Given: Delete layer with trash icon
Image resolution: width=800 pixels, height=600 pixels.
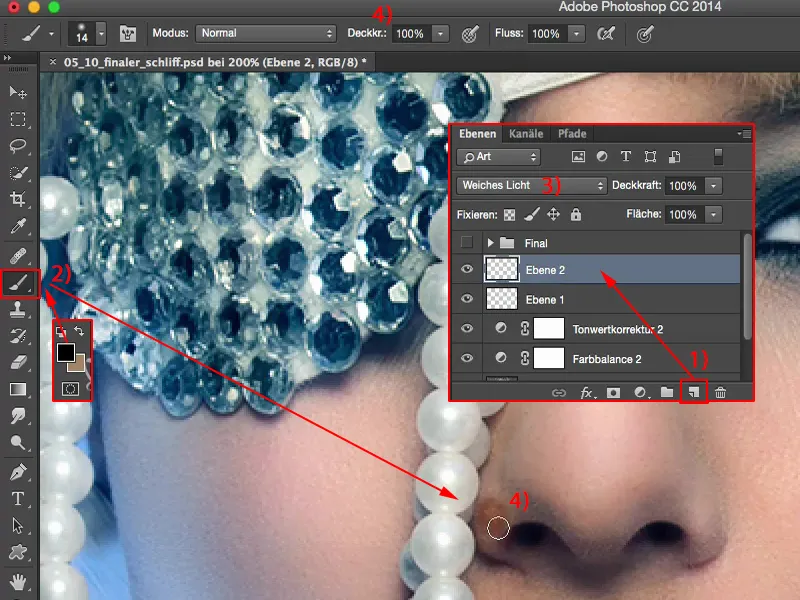Looking at the screenshot, I should pyautogui.click(x=720, y=392).
